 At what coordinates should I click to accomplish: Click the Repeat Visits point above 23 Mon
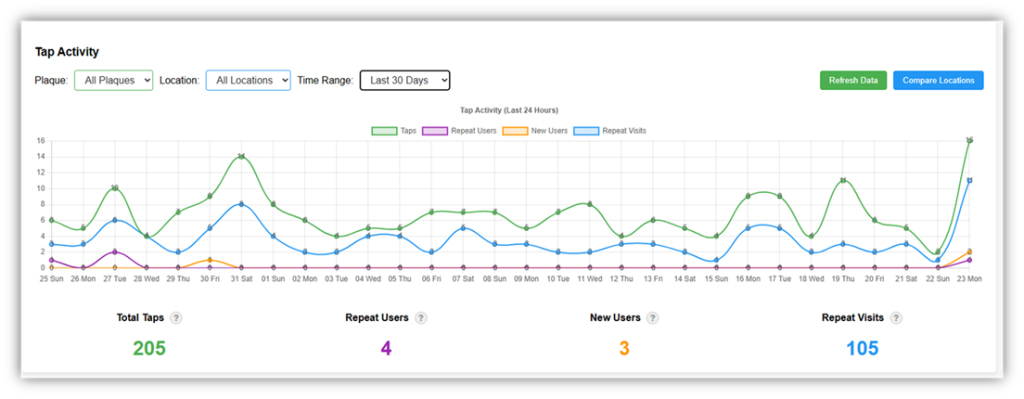pyautogui.click(x=970, y=180)
